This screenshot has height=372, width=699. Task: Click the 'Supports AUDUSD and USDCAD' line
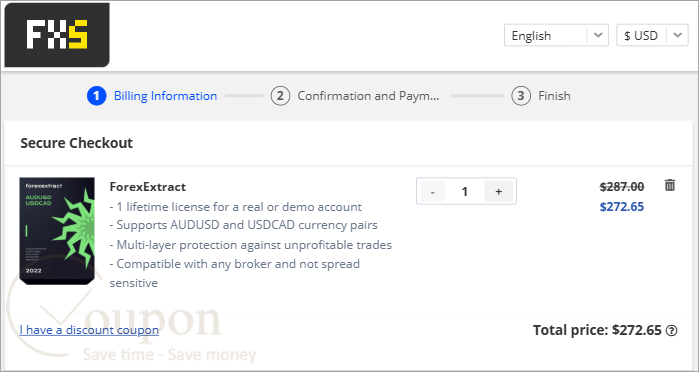(x=243, y=225)
